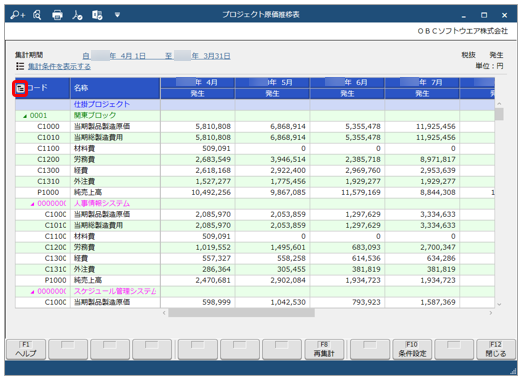Viewport: 522px width, 382px height.
Task: Click the 4月 column header
Action: pos(197,83)
